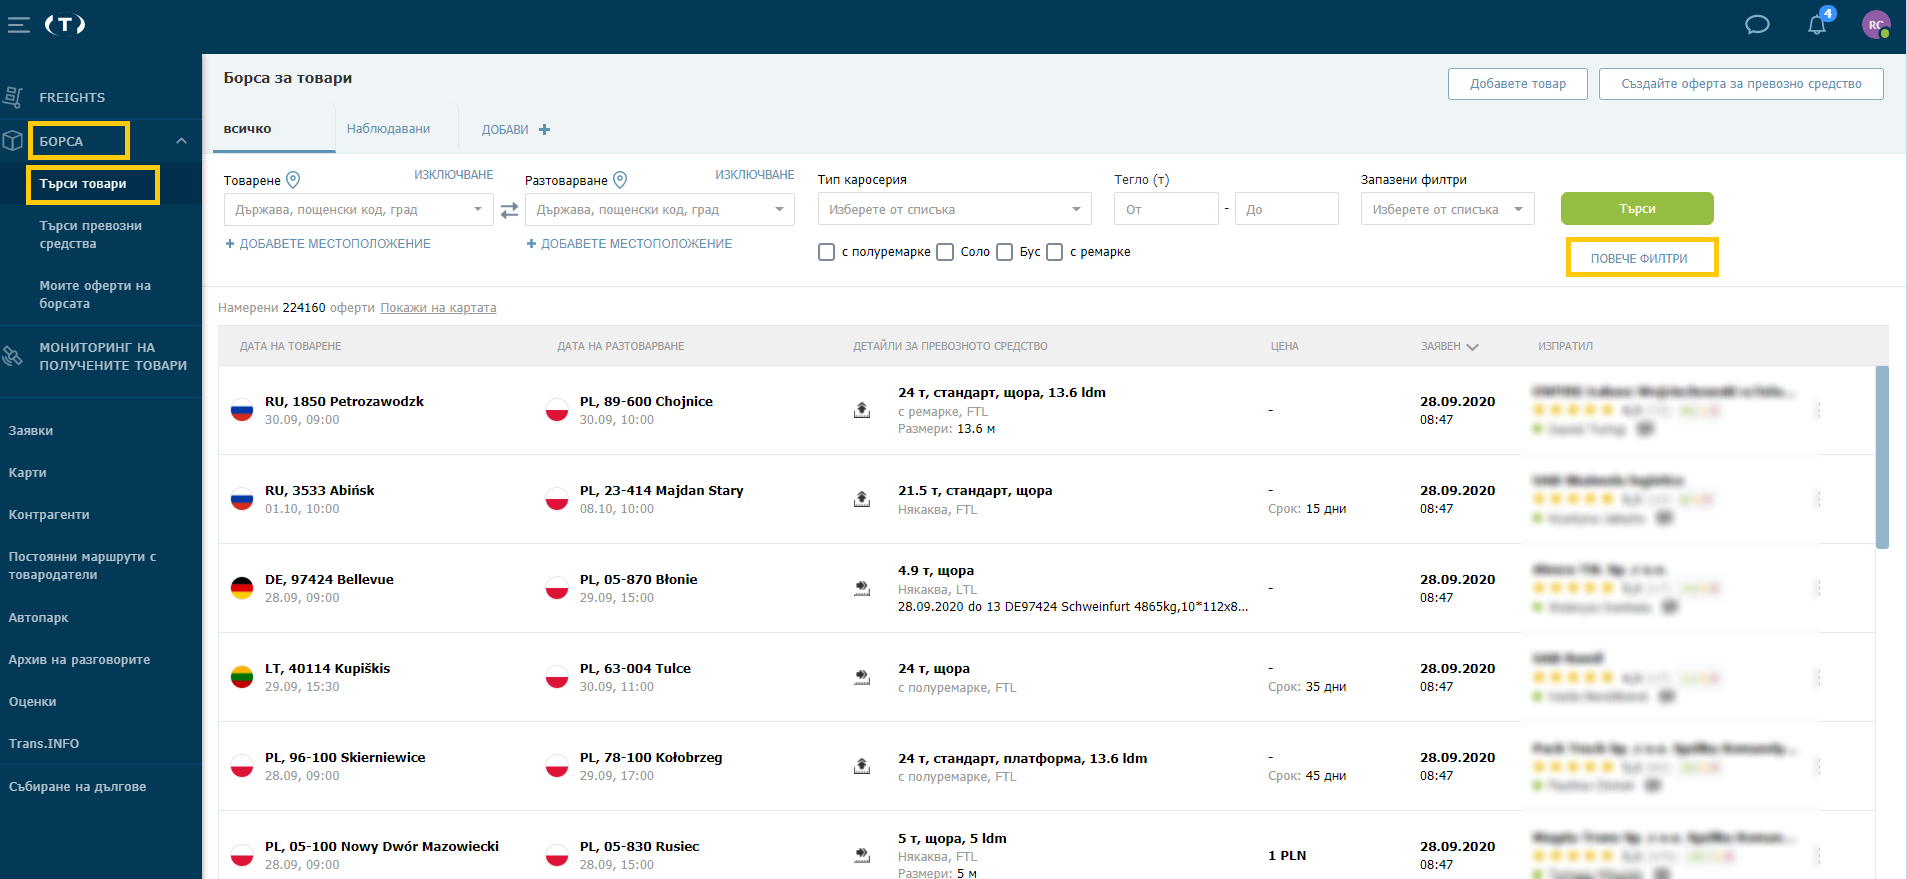Click the 'Покажи на картата' link
The image size is (1907, 879).
[438, 308]
